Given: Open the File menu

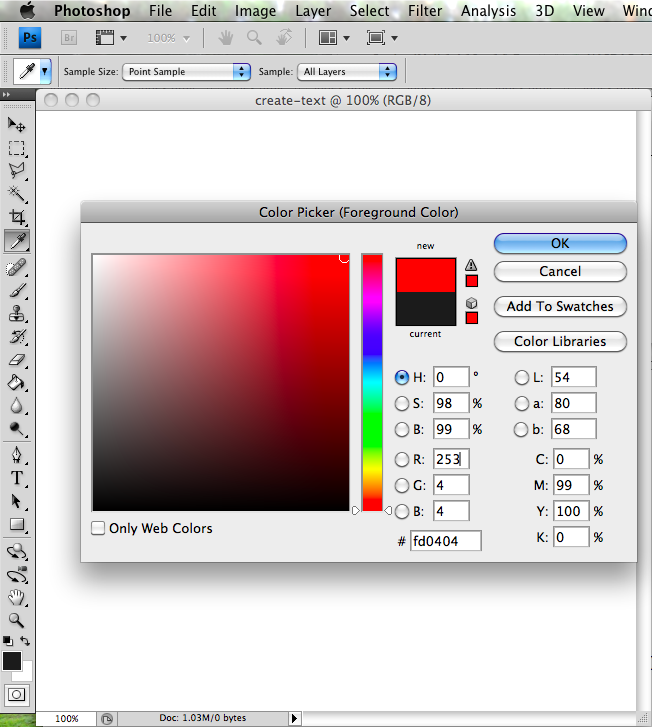Looking at the screenshot, I should 160,11.
